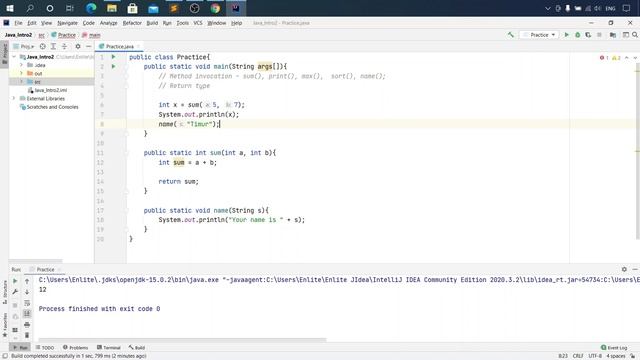Open the Practice run configuration dropdown

[540, 35]
